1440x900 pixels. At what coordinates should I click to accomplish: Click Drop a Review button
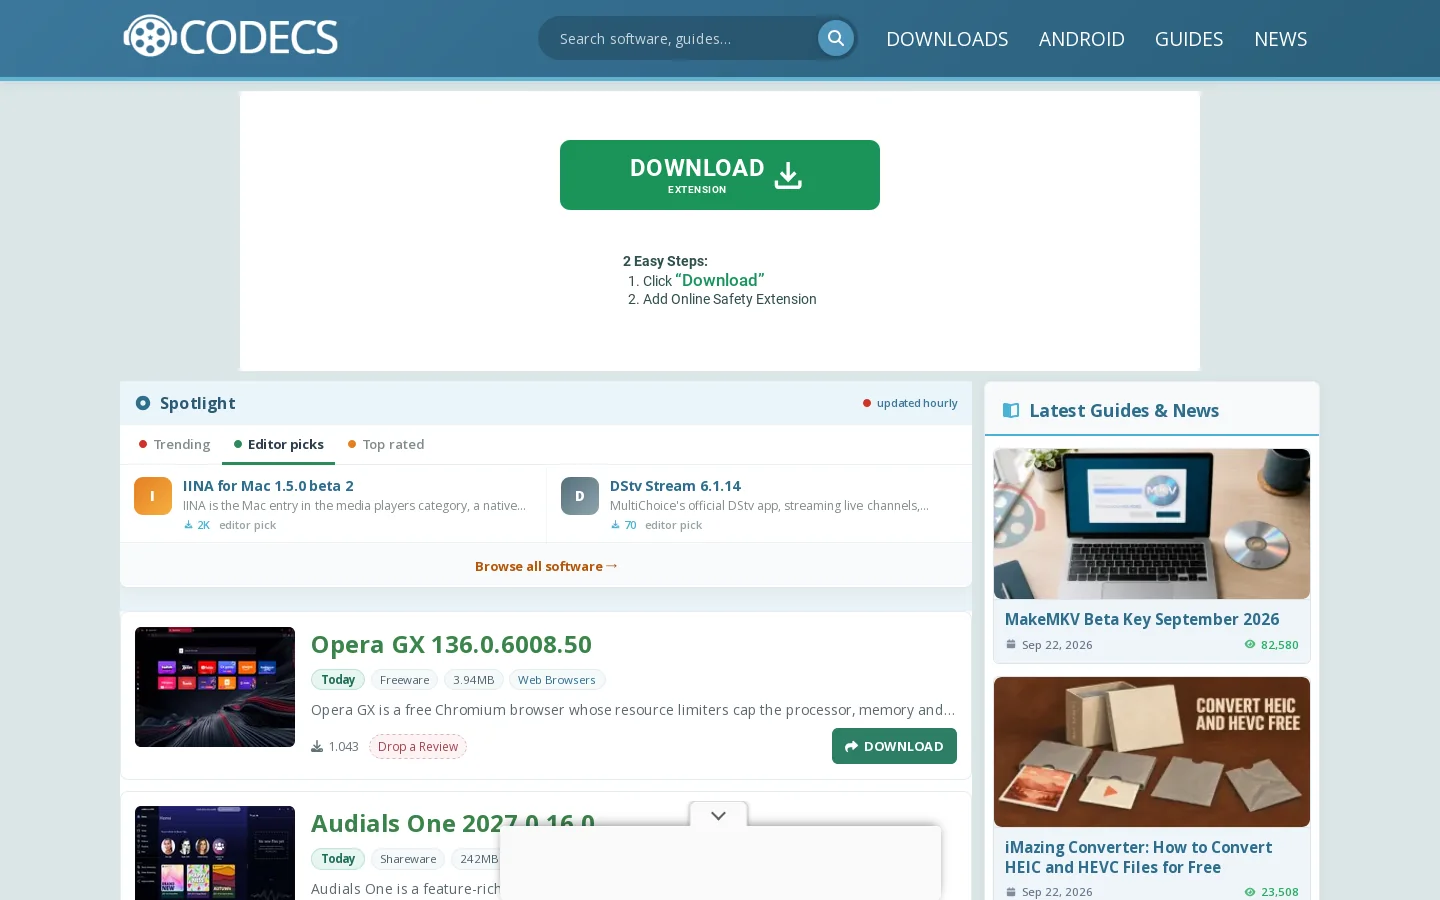[418, 747]
